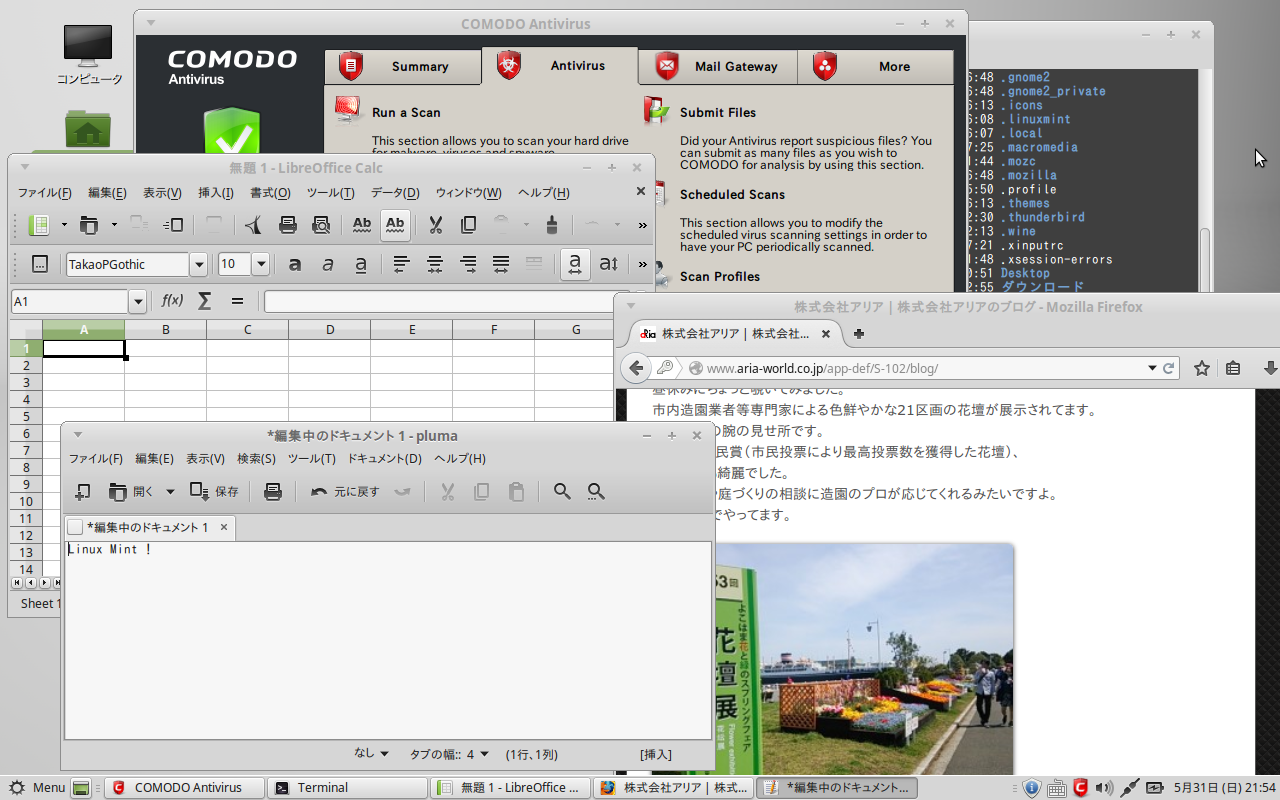Expand Calc font size dropdown
This screenshot has height=800, width=1280.
tap(261, 264)
